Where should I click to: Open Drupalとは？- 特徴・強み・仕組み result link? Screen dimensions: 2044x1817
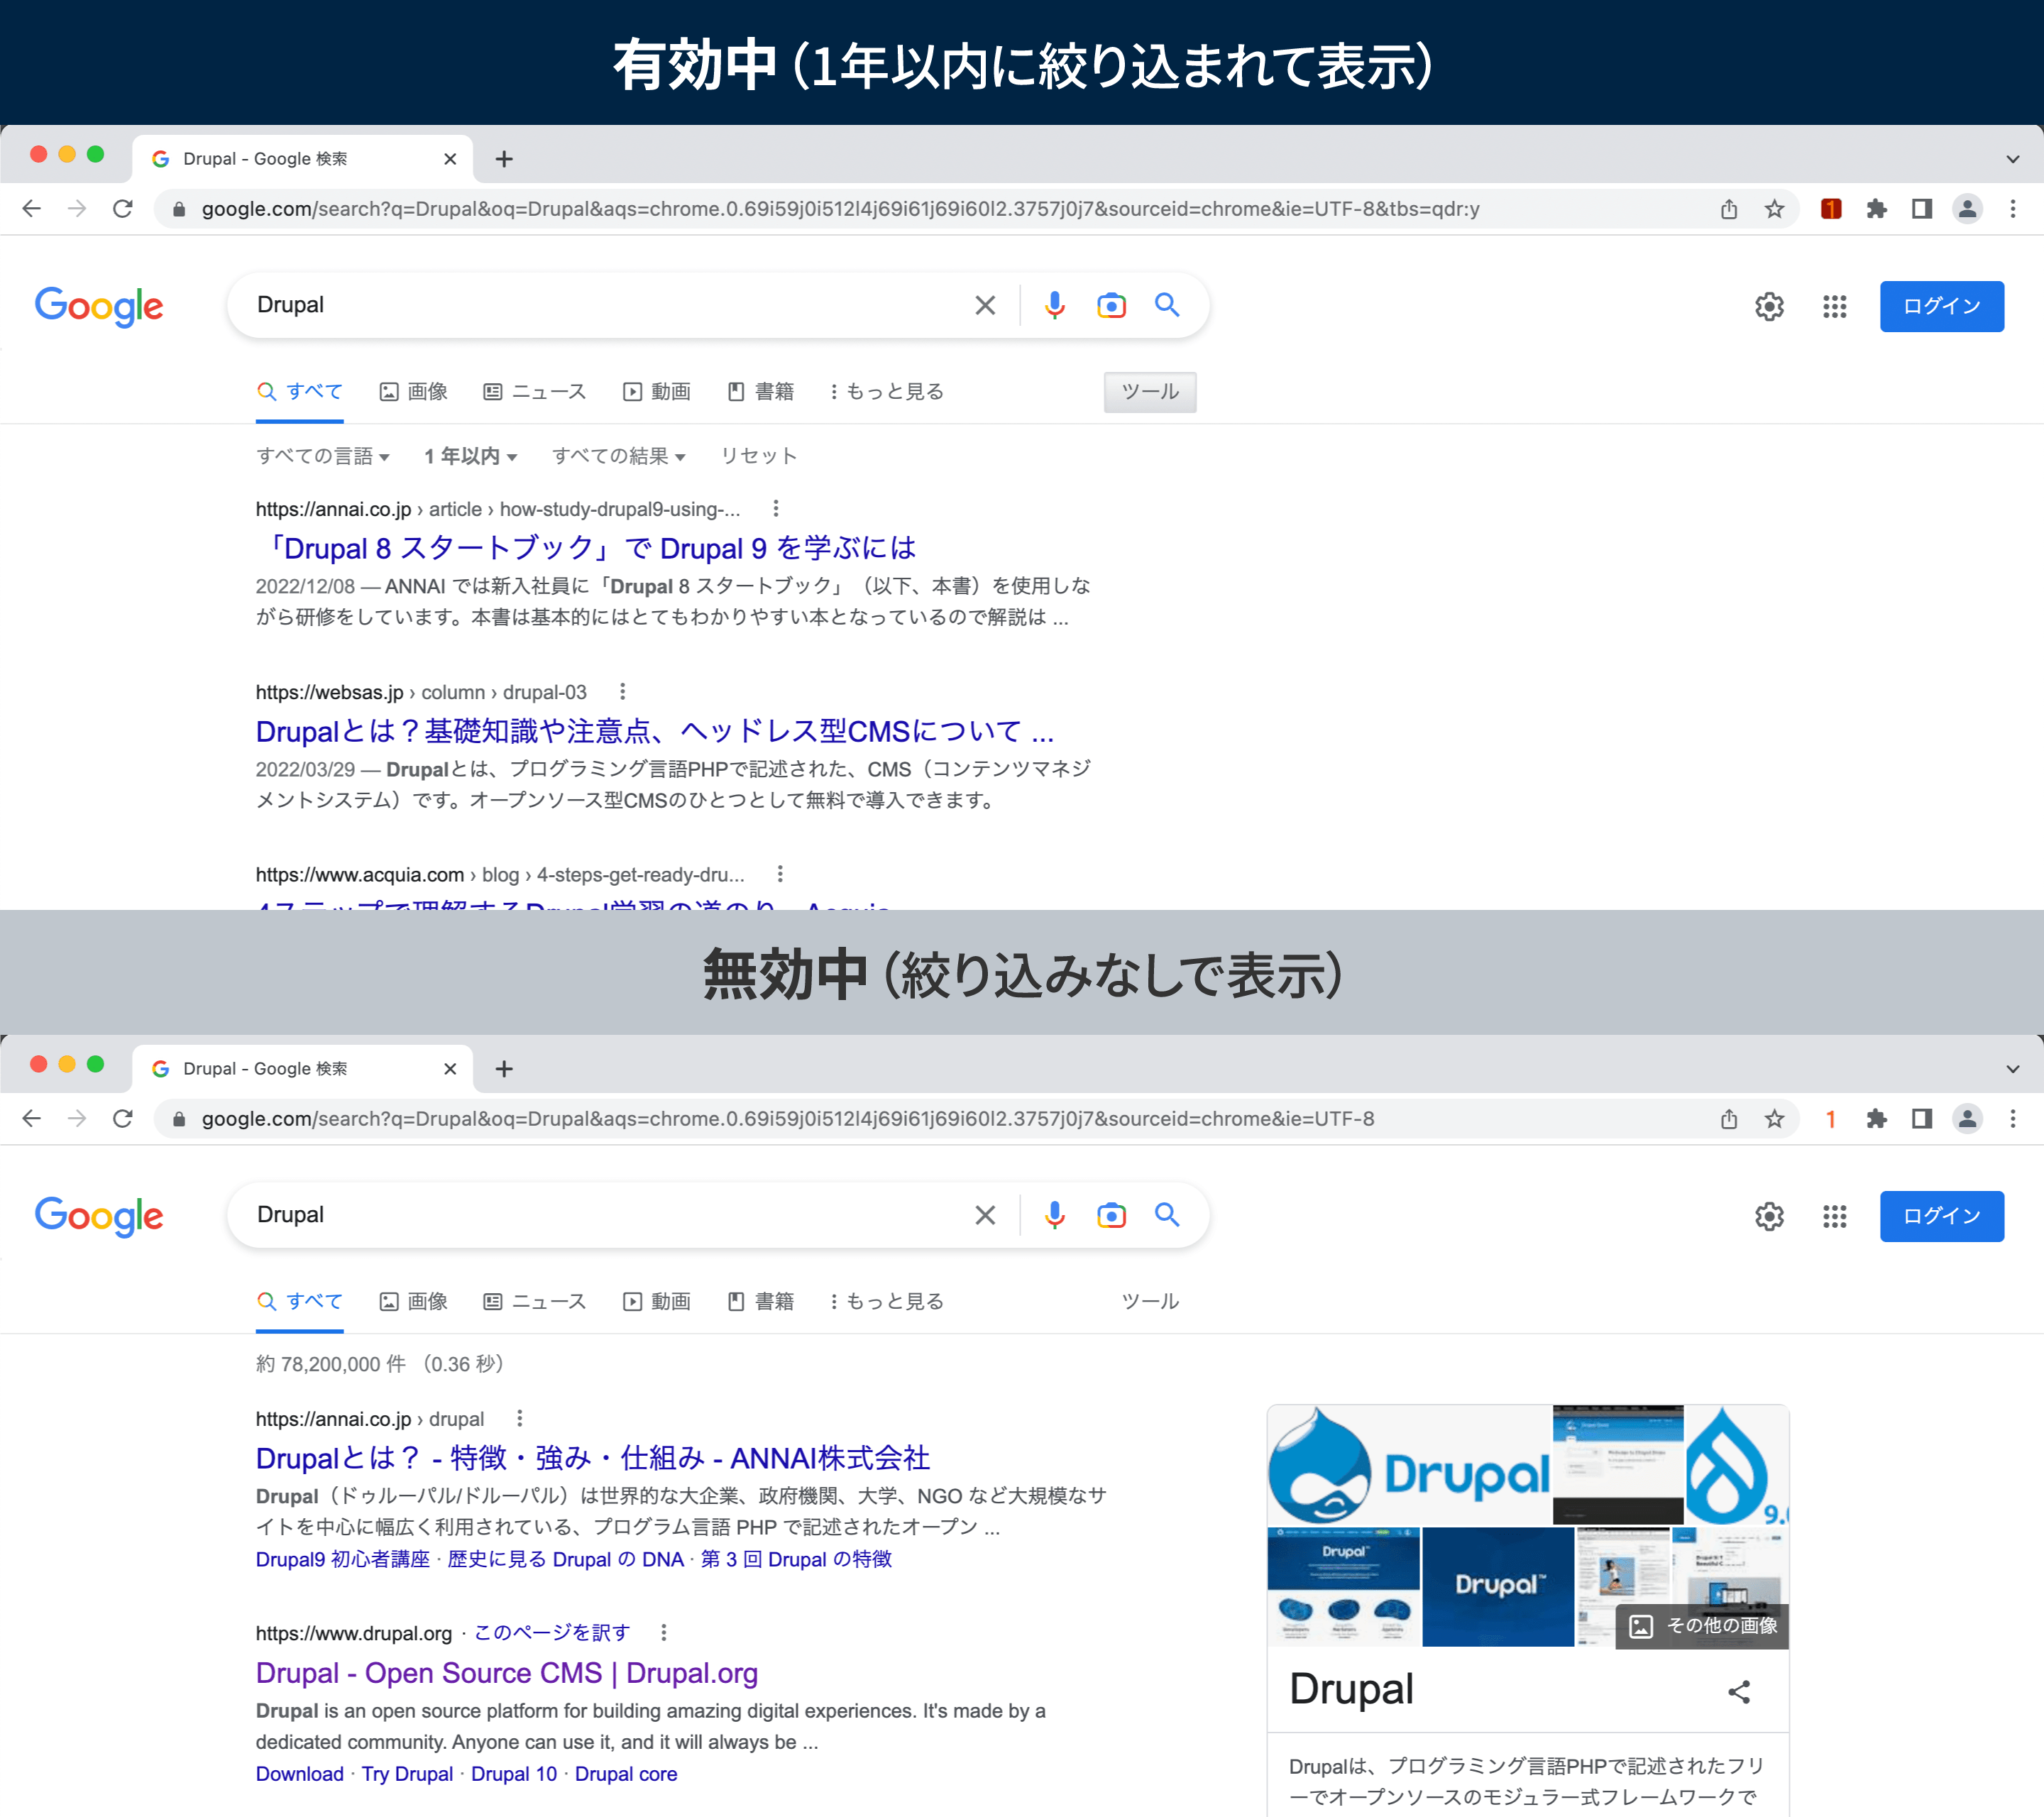(x=593, y=1458)
